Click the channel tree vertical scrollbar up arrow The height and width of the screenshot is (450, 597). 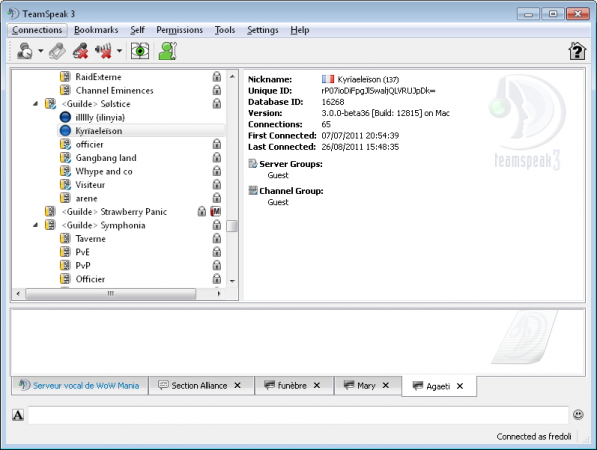pos(232,77)
